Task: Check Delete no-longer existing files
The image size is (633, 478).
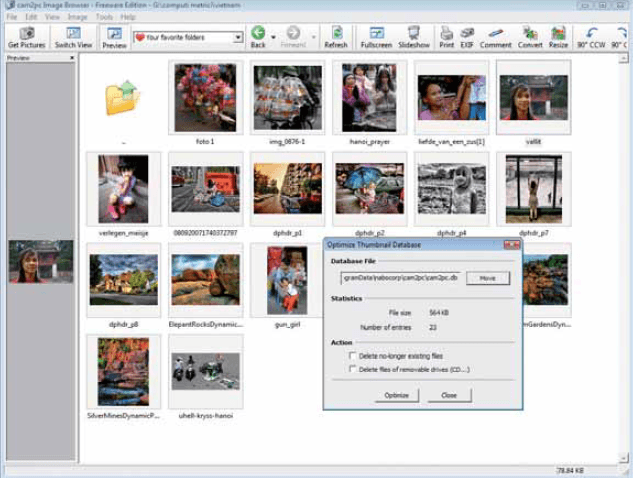Action: (352, 356)
